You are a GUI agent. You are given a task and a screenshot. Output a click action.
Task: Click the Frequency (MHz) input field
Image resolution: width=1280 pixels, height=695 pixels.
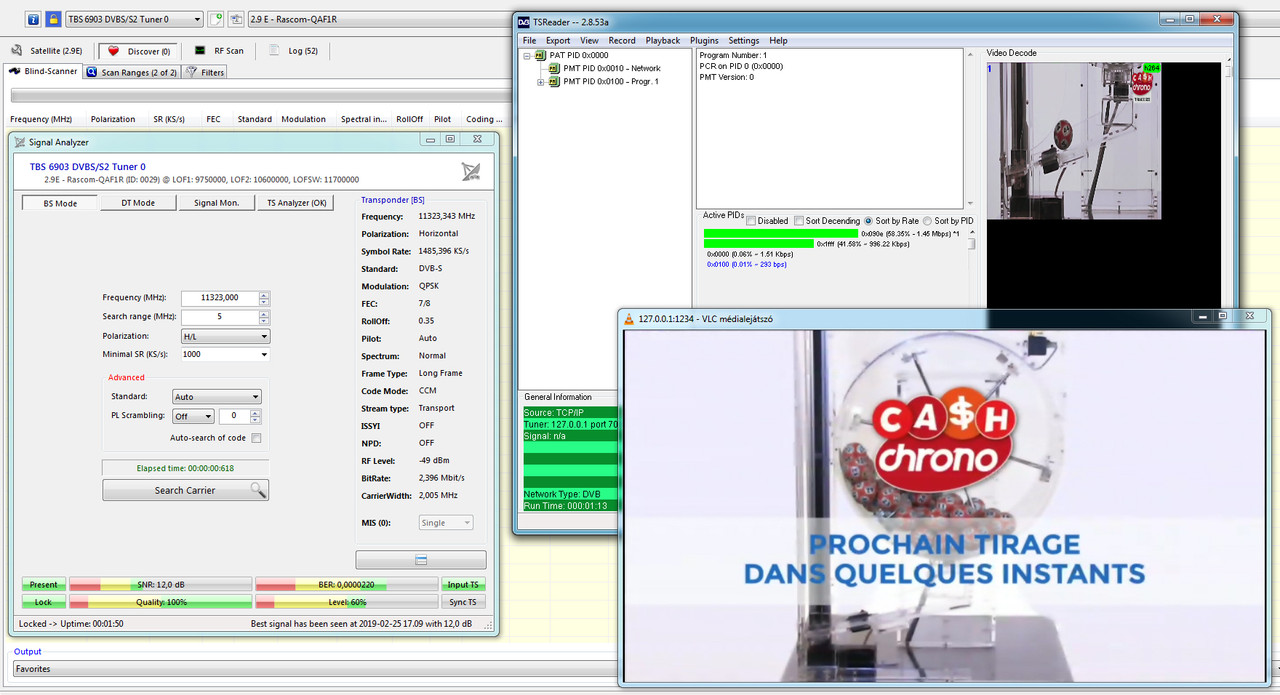pyautogui.click(x=219, y=298)
